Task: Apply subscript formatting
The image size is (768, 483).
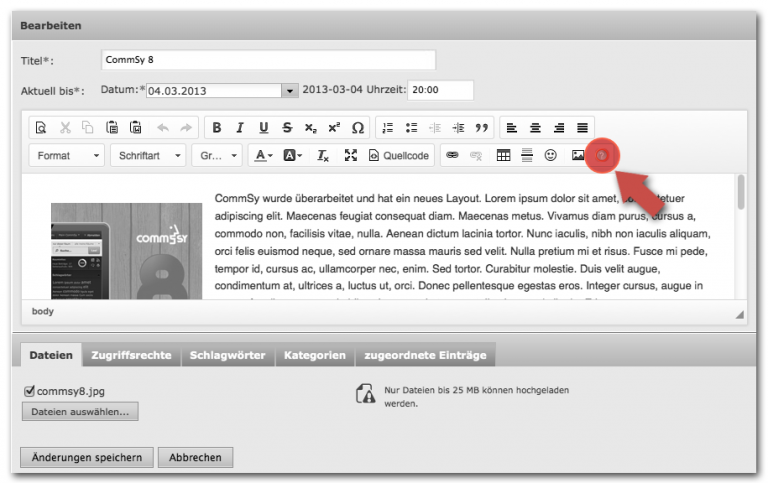Action: 311,128
